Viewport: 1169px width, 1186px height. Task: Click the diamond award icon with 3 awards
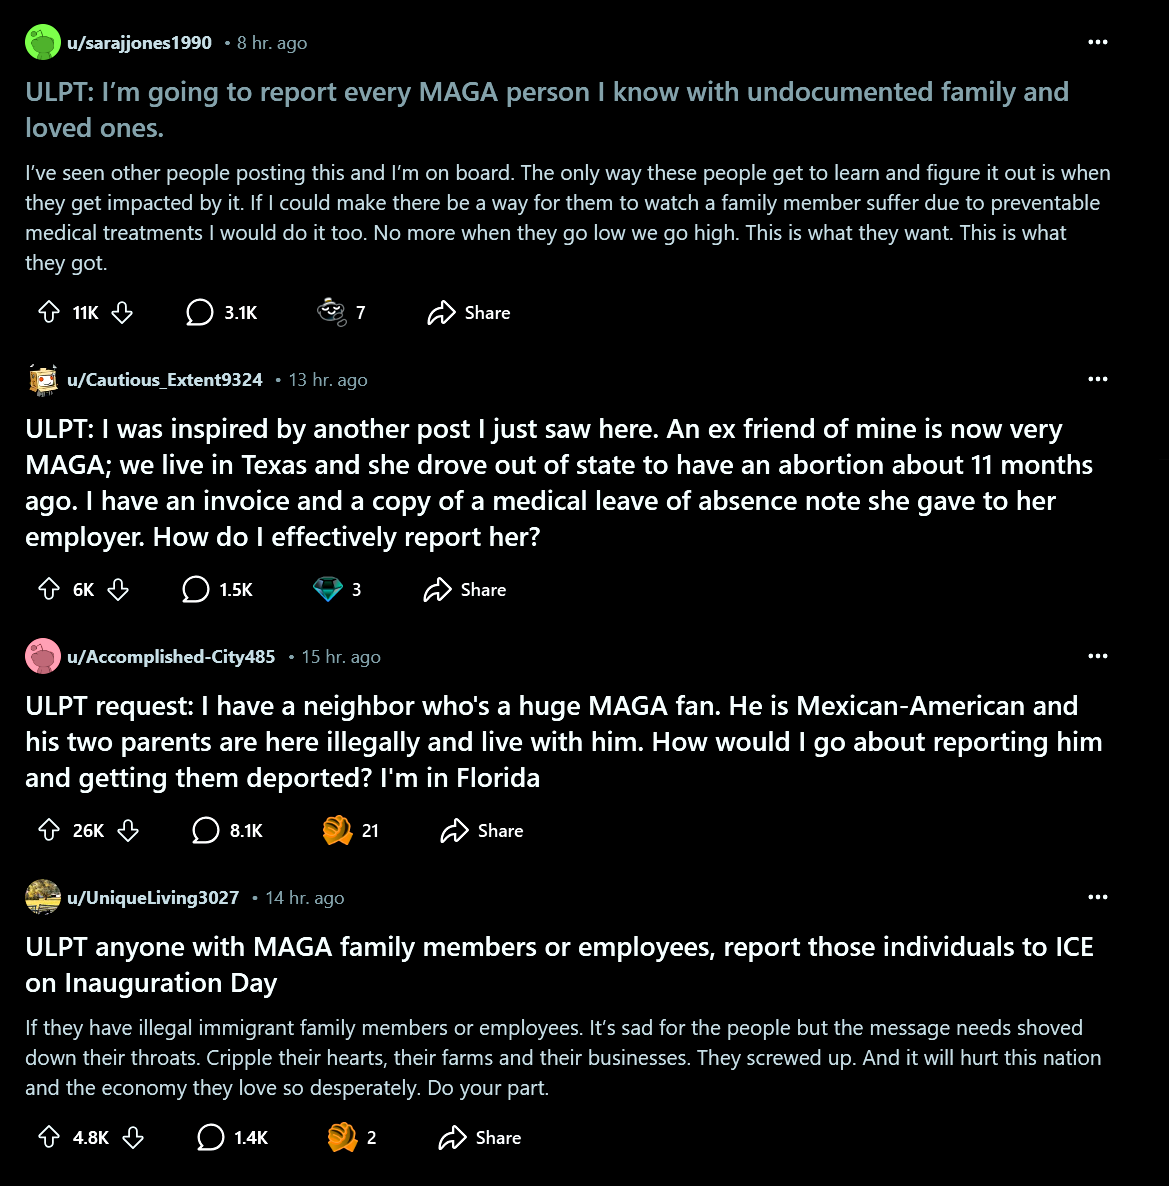click(x=328, y=590)
